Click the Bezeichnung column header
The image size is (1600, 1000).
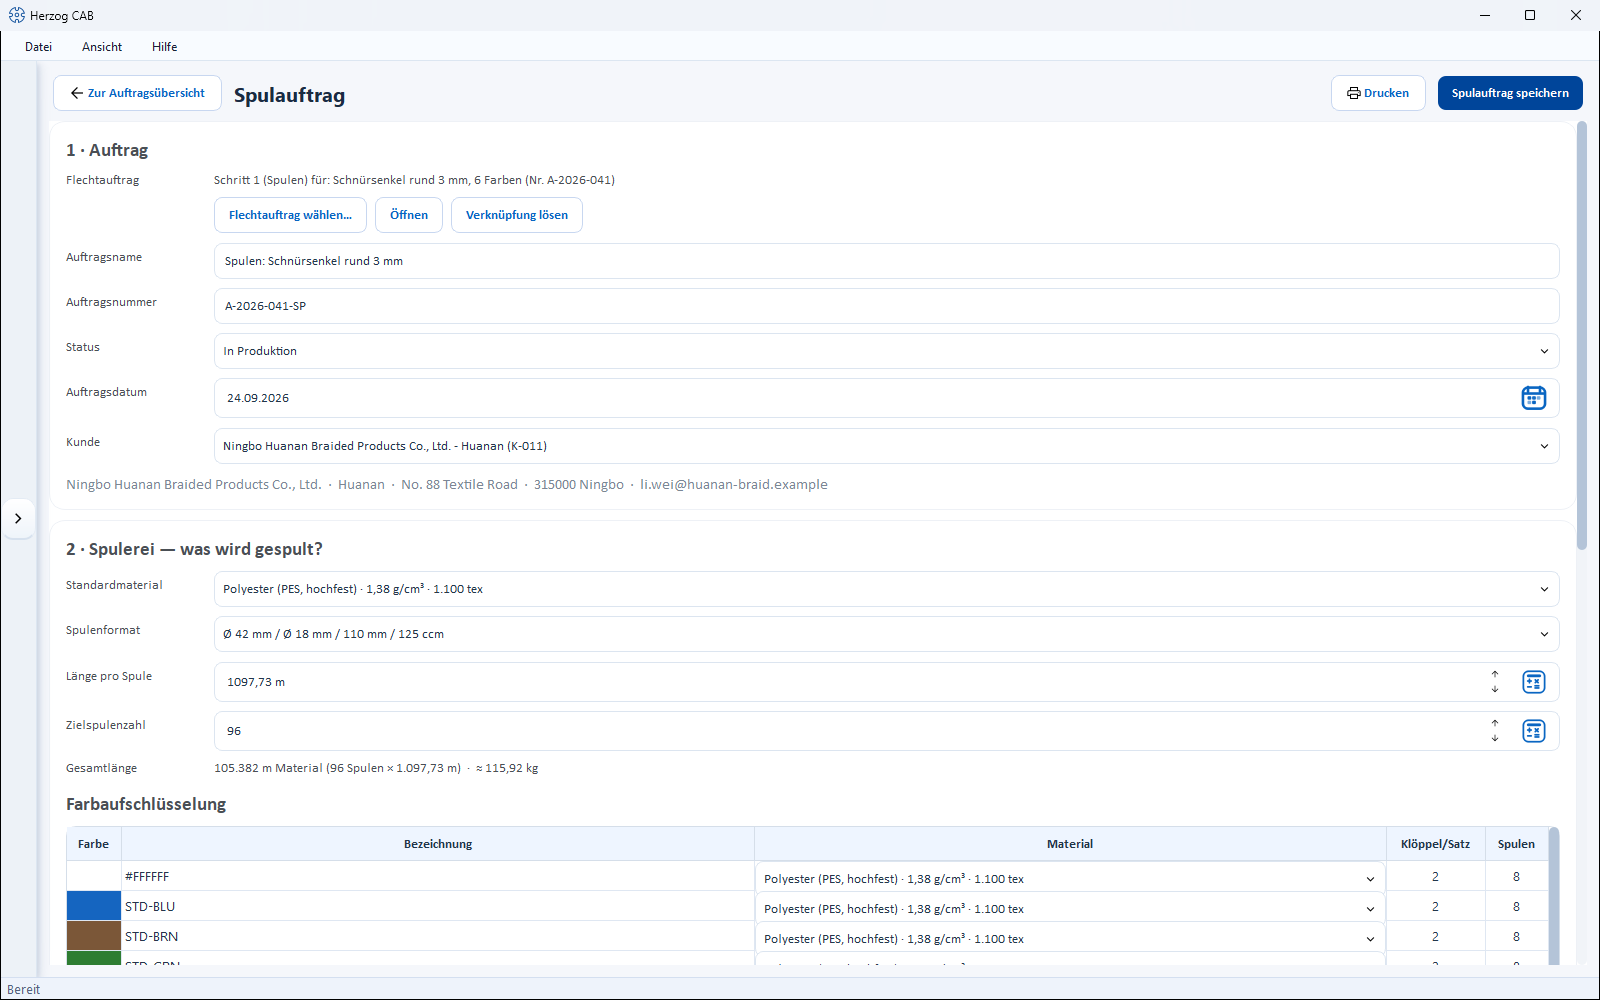[x=438, y=844]
